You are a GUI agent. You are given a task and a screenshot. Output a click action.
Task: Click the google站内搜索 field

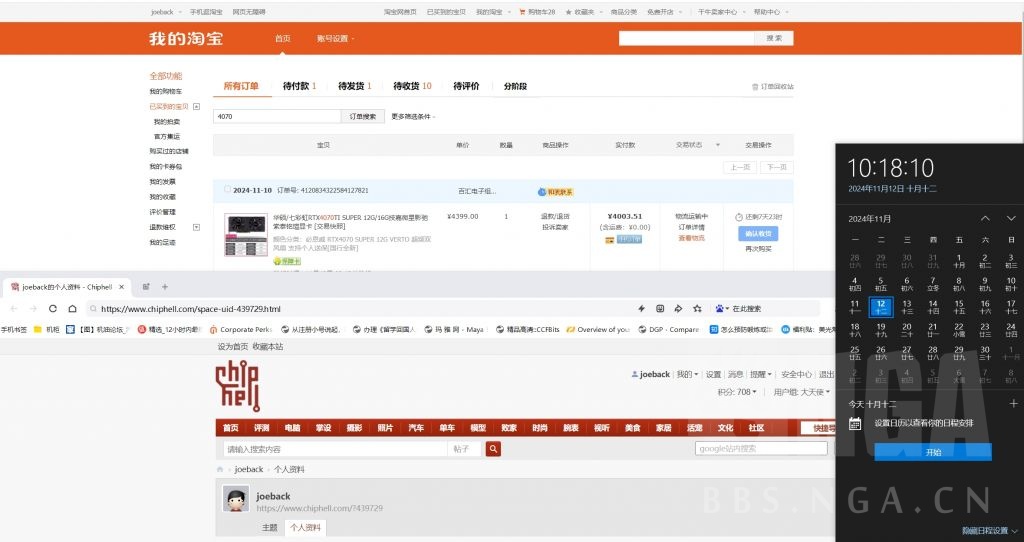click(x=761, y=449)
